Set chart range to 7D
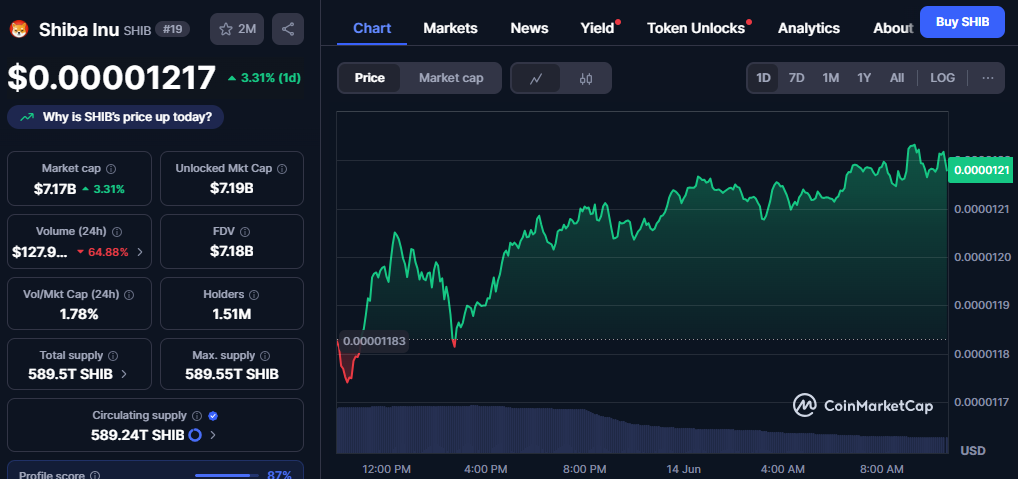The image size is (1018, 479). coord(796,78)
